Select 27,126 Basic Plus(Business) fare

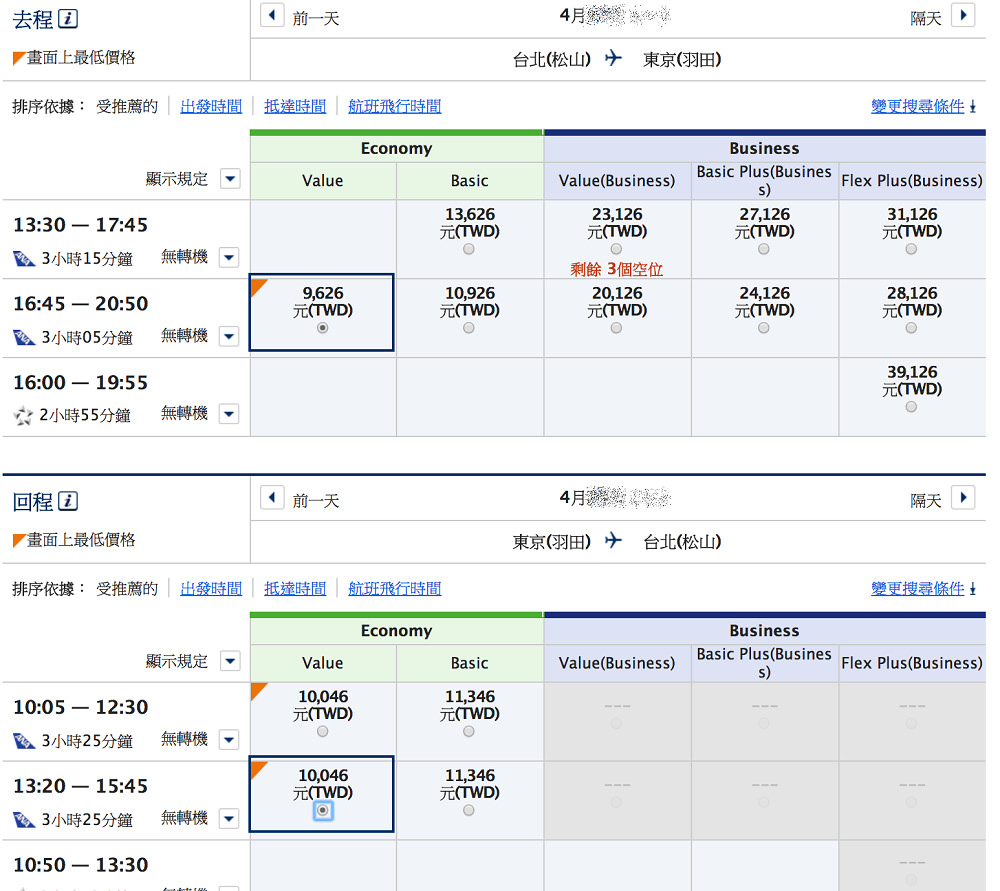(x=763, y=249)
